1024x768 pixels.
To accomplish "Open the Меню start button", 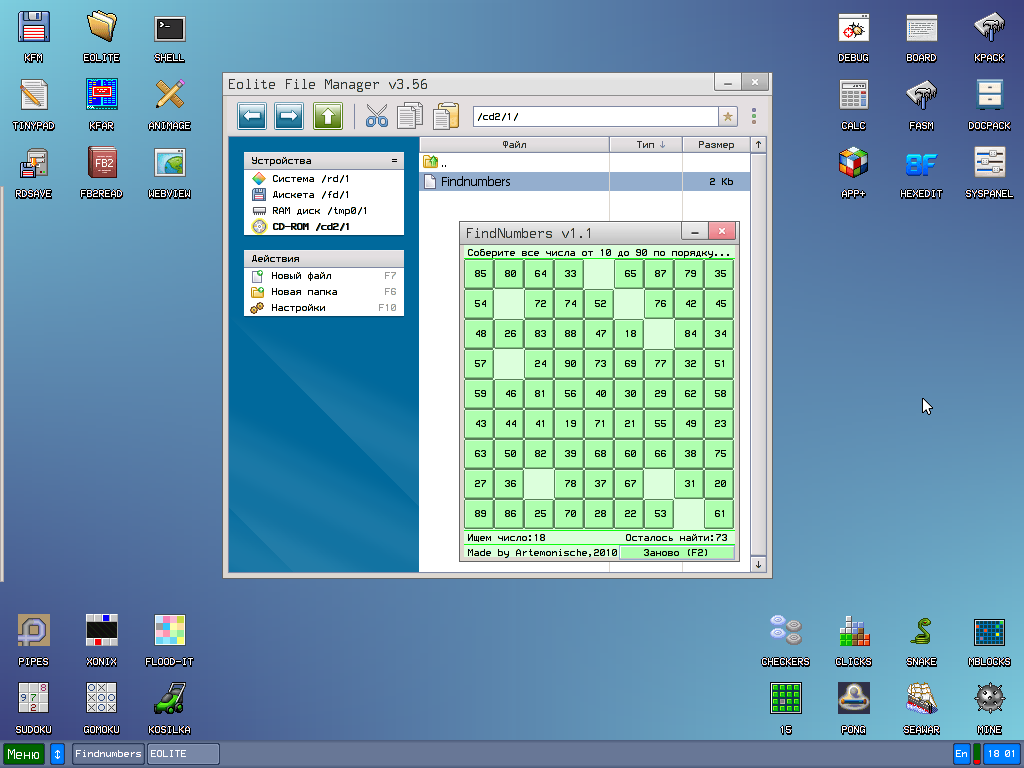I will (24, 754).
